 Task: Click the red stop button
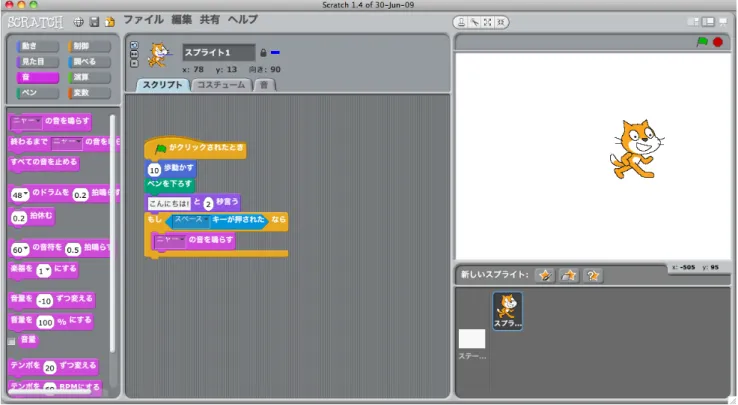(x=718, y=42)
